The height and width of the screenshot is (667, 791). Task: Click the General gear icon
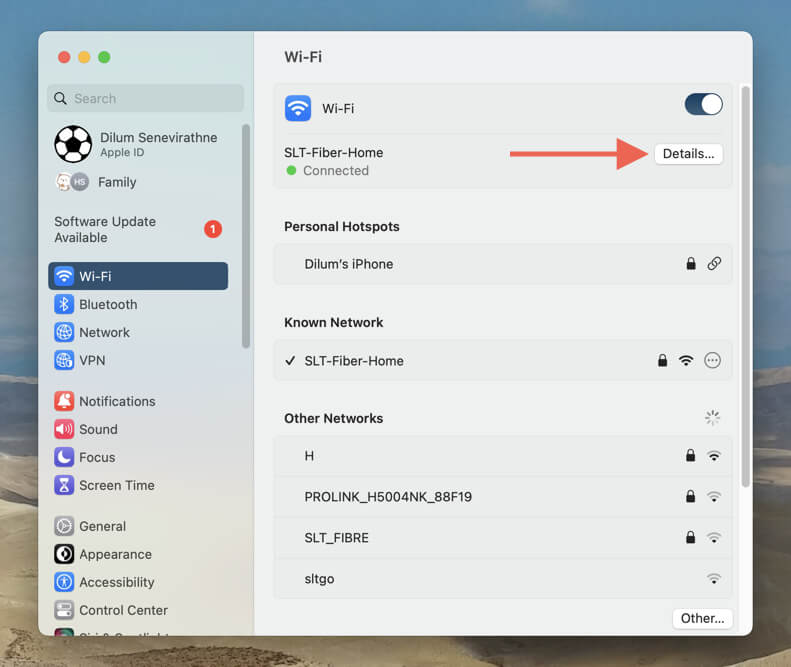coord(64,526)
